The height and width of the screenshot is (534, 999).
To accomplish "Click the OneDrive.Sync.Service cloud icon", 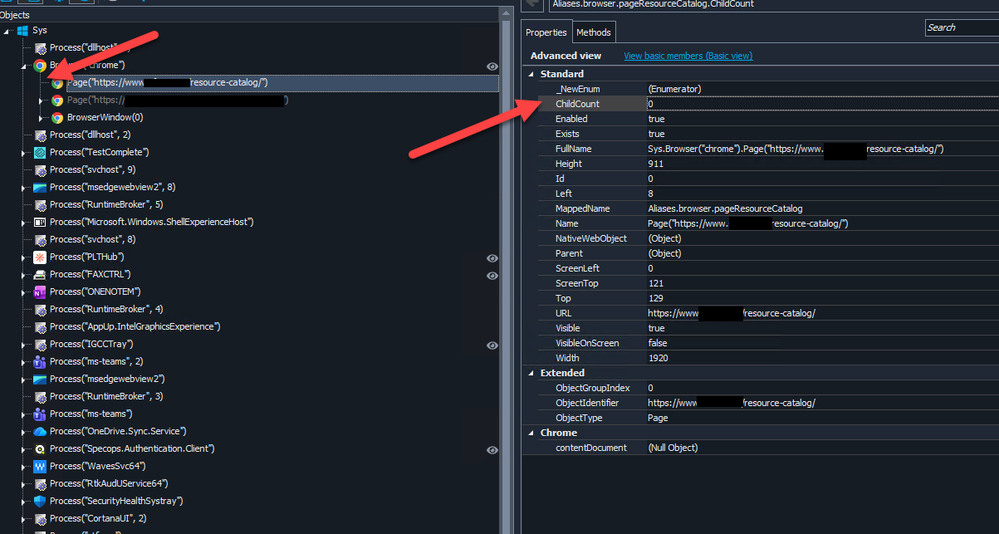I will 40,431.
